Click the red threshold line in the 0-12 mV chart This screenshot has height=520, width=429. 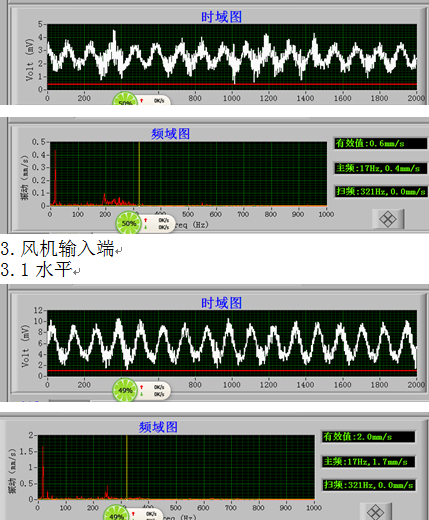coord(232,370)
